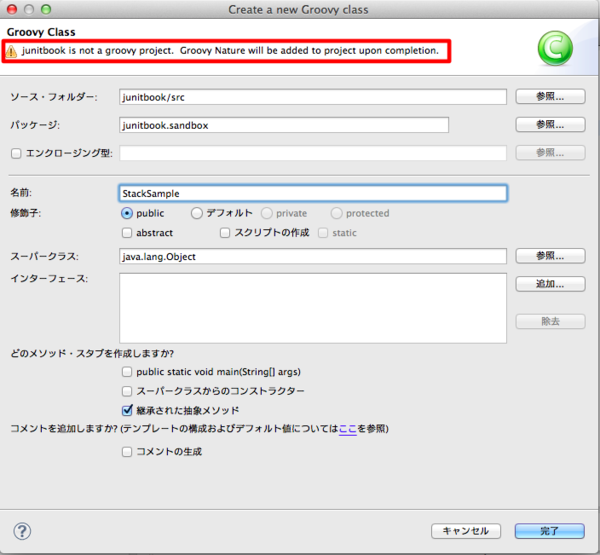Click the superclass field java.lang.Object
Viewport: 600px width, 555px height.
[313, 256]
